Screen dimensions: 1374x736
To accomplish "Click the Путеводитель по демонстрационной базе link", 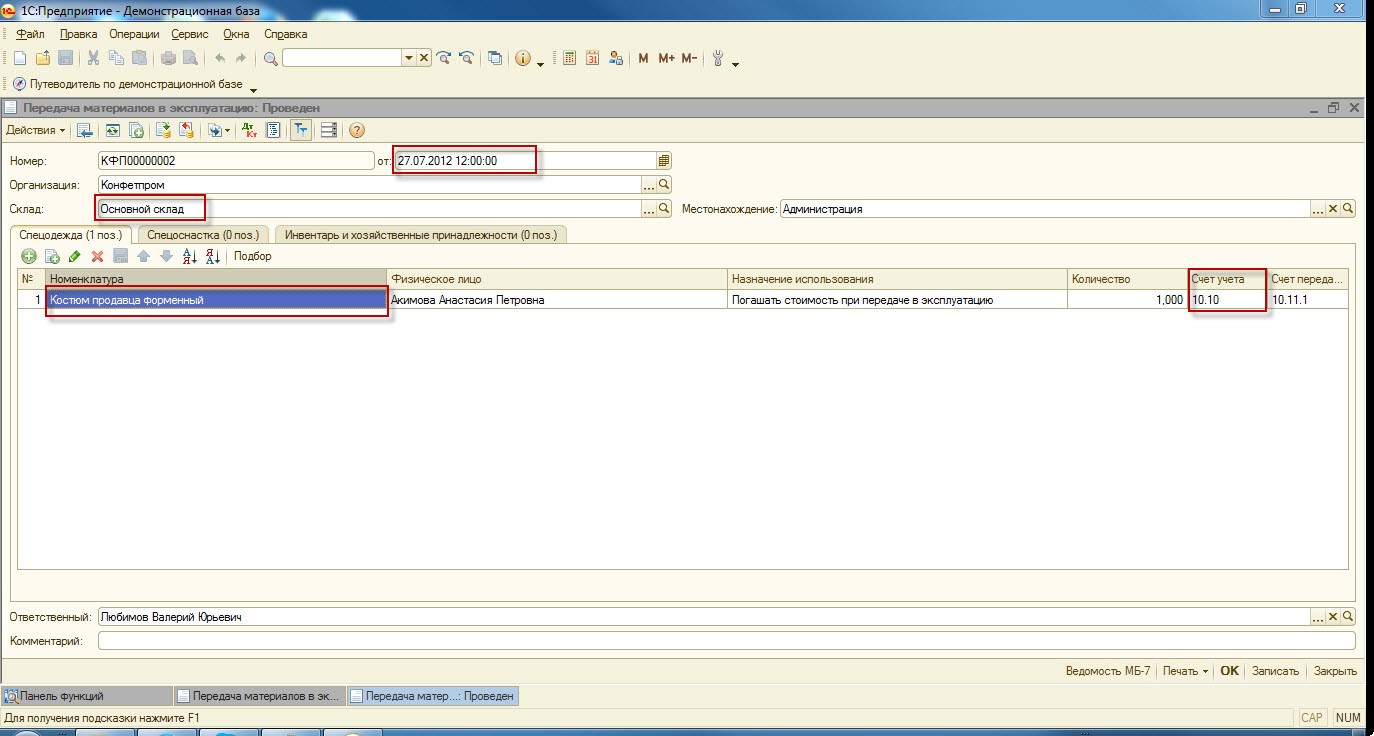I will (136, 84).
